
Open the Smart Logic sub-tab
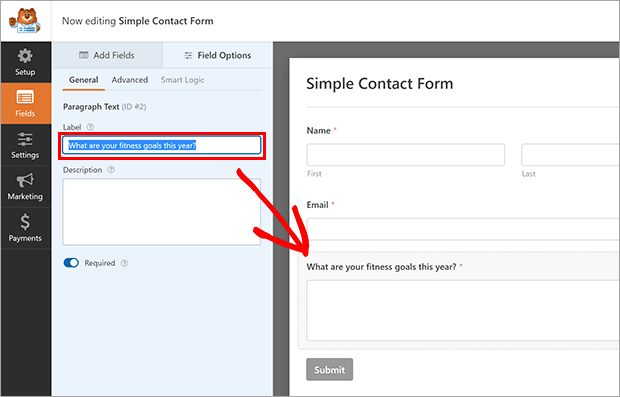pyautogui.click(x=182, y=80)
